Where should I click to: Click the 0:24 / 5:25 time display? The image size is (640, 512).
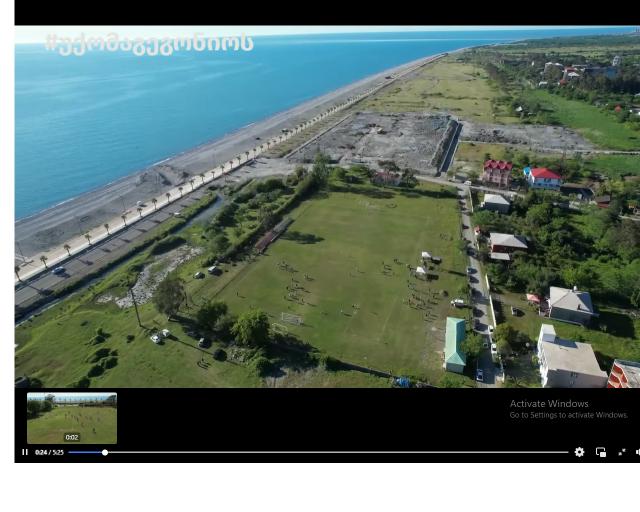49,452
